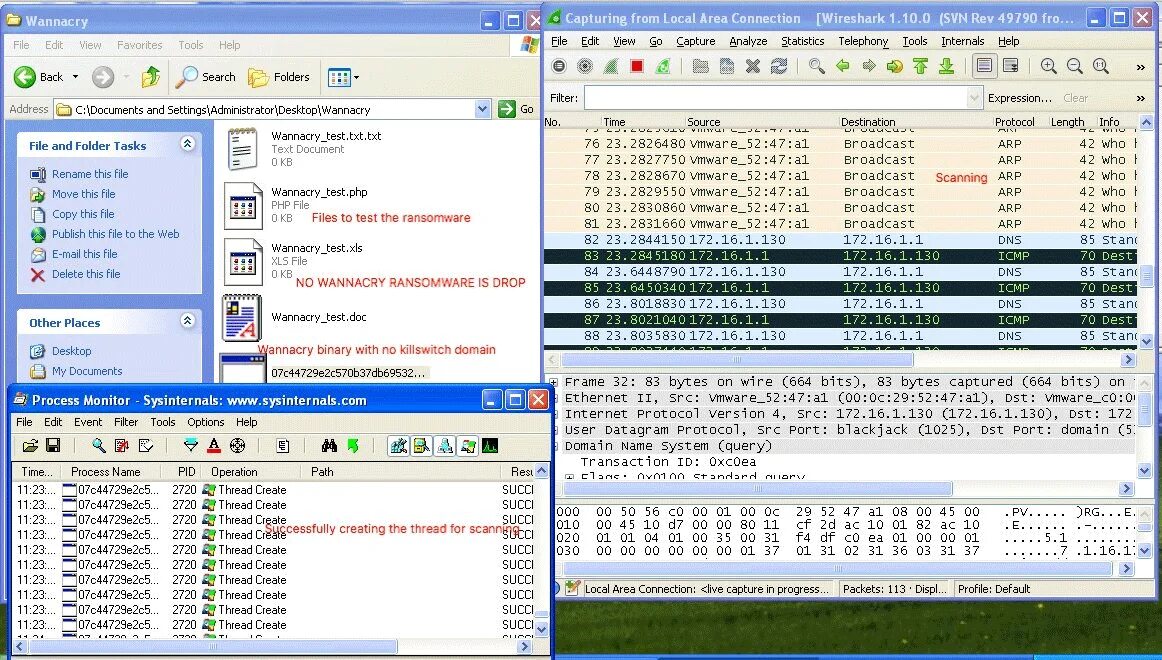Click Explorer's Up folder icon
This screenshot has height=660, width=1162.
click(151, 76)
